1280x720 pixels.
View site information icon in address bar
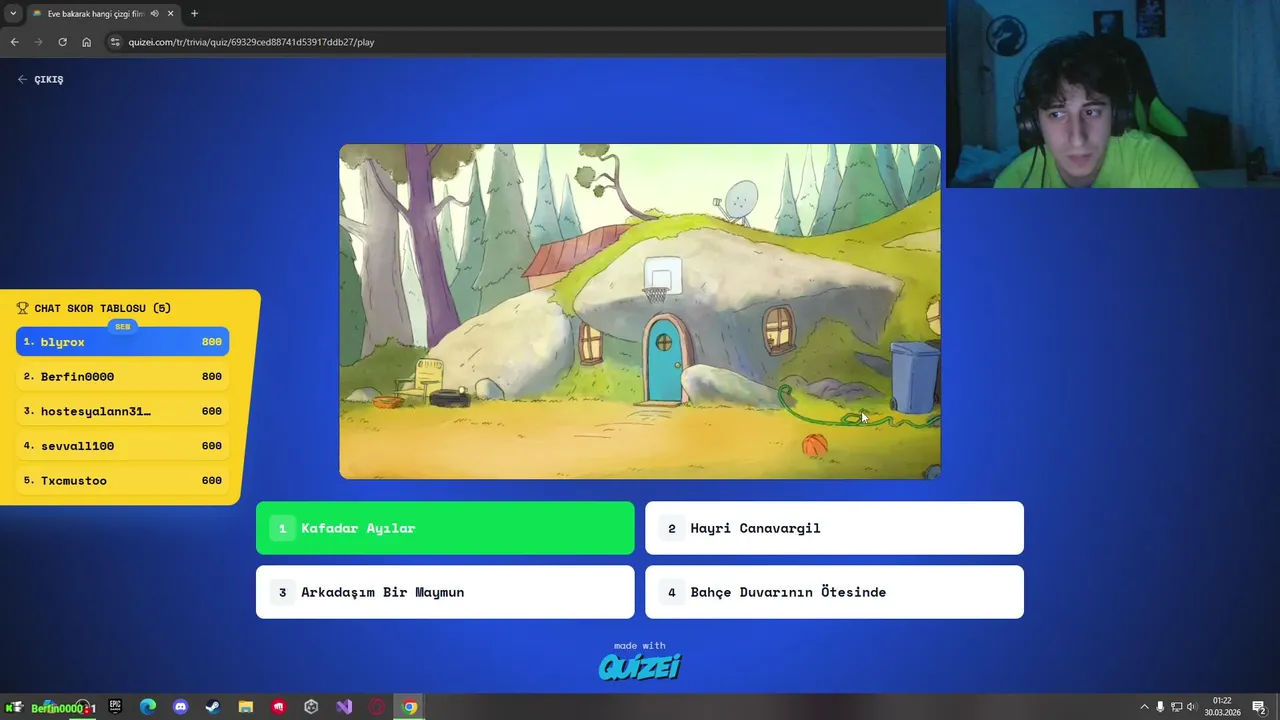[x=115, y=42]
